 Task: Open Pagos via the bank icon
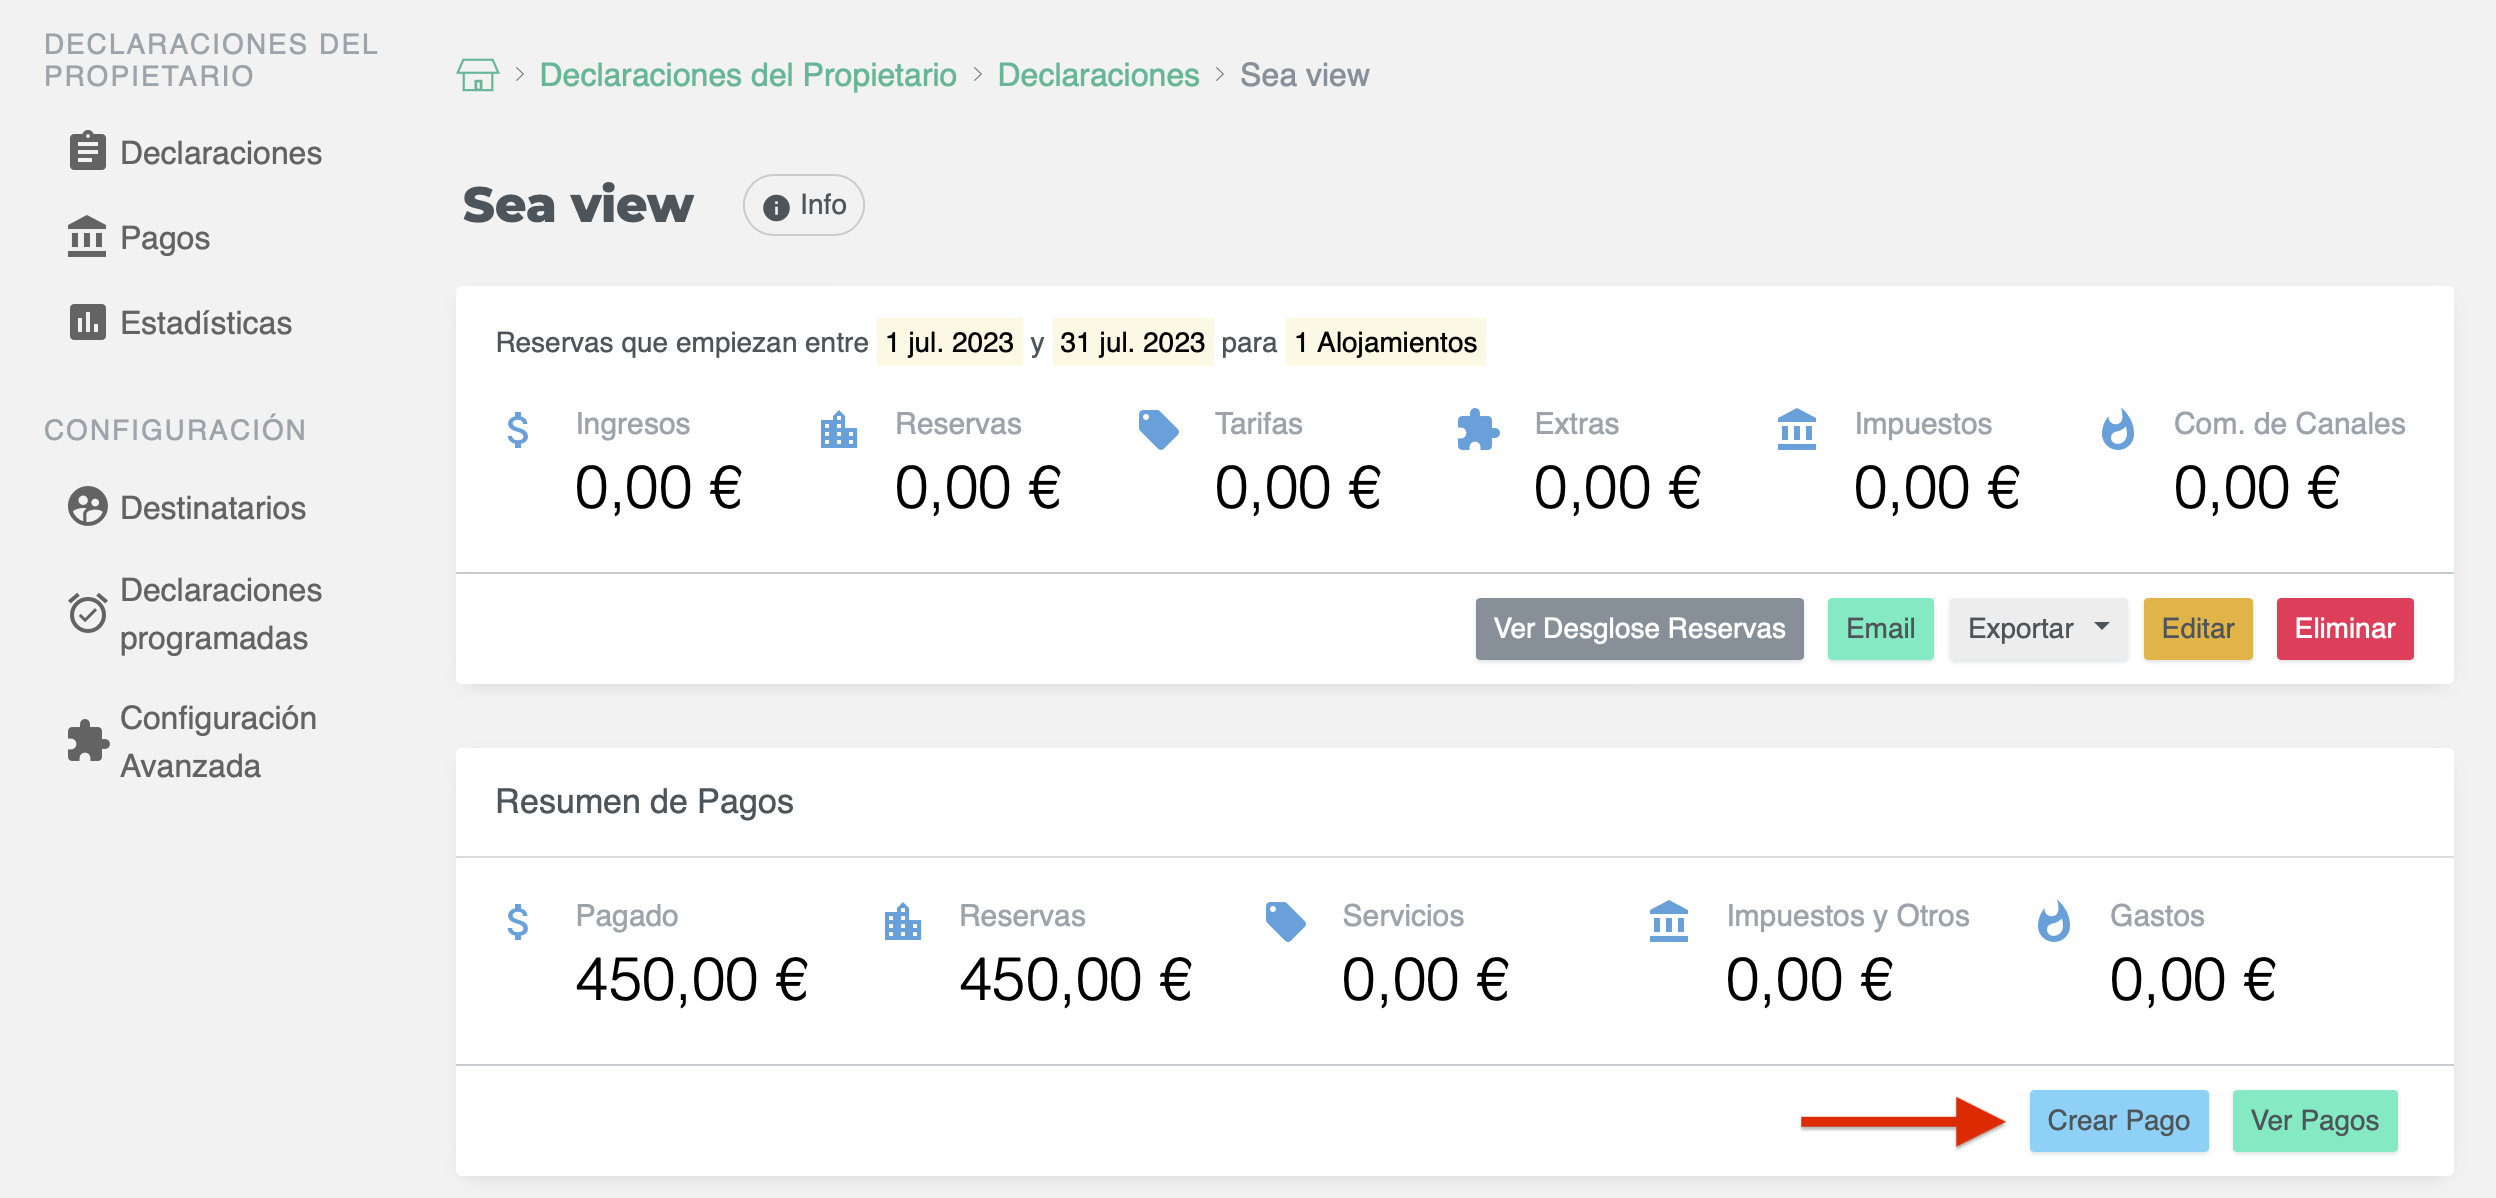87,237
